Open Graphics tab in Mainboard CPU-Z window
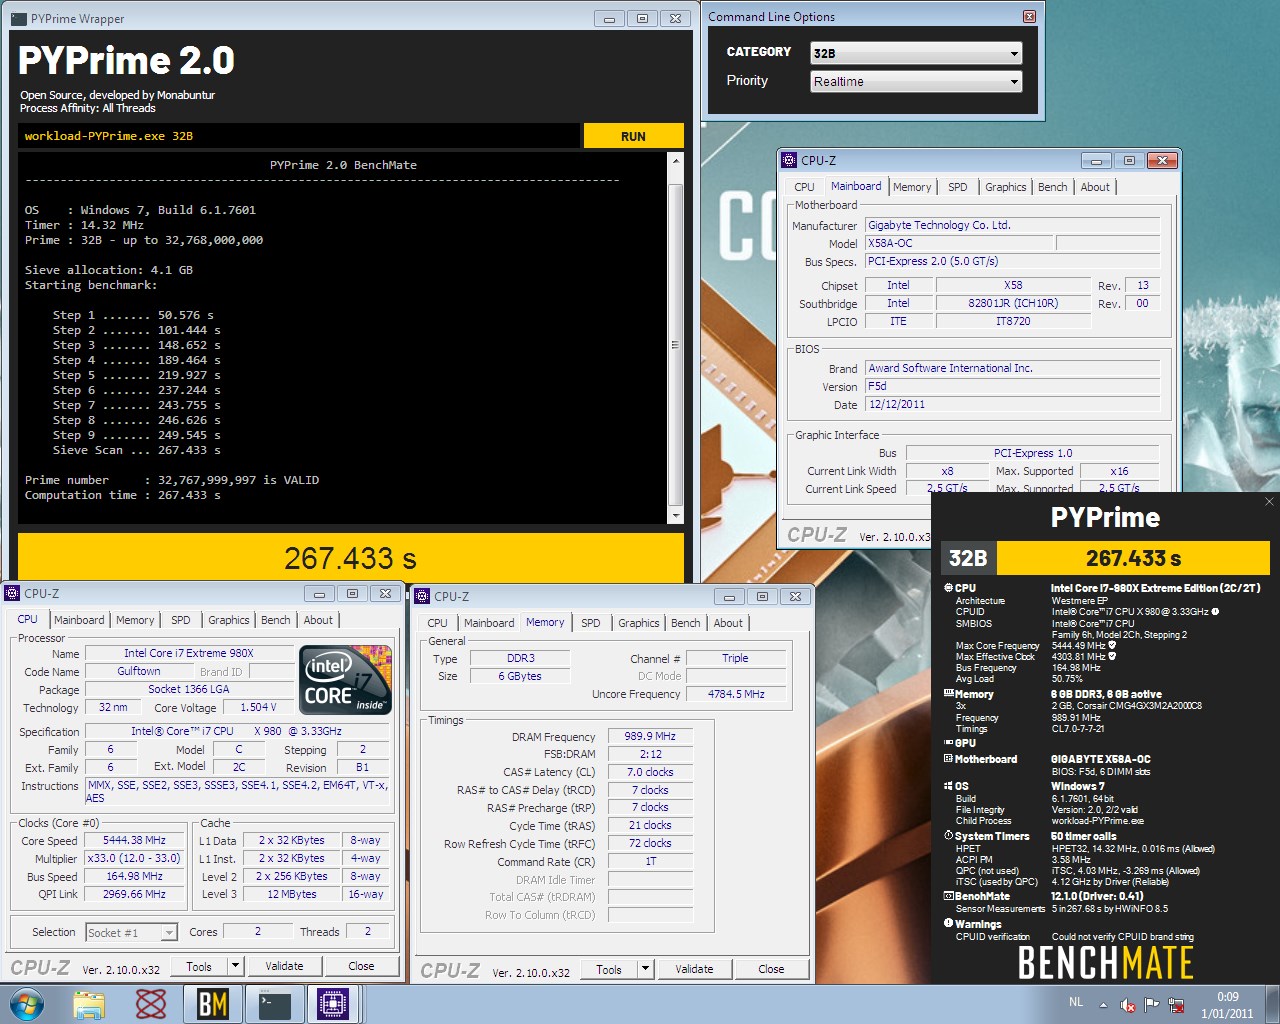 tap(1006, 187)
